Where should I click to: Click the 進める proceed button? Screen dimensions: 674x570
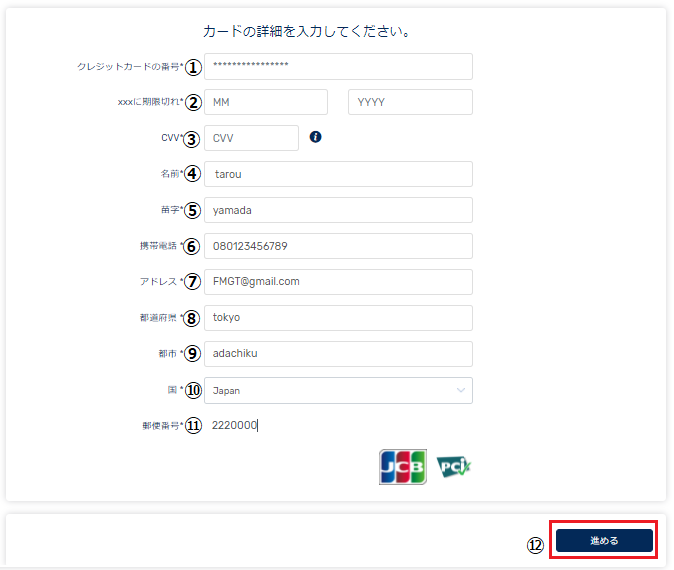click(604, 540)
